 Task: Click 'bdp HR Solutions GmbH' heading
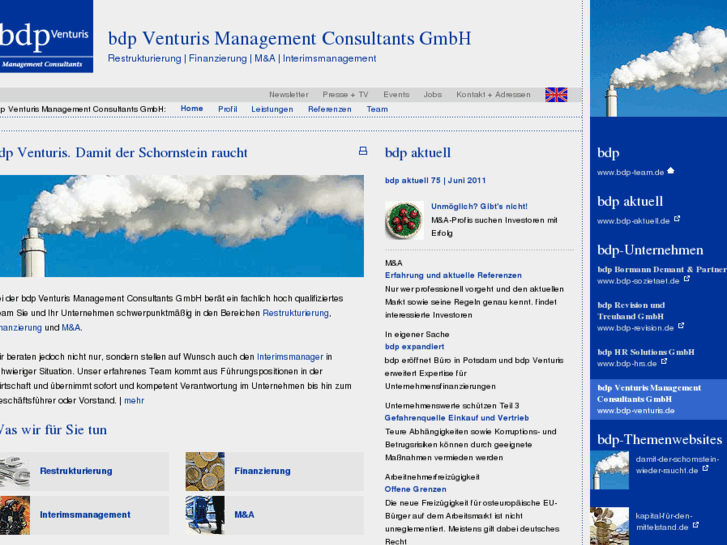click(646, 352)
